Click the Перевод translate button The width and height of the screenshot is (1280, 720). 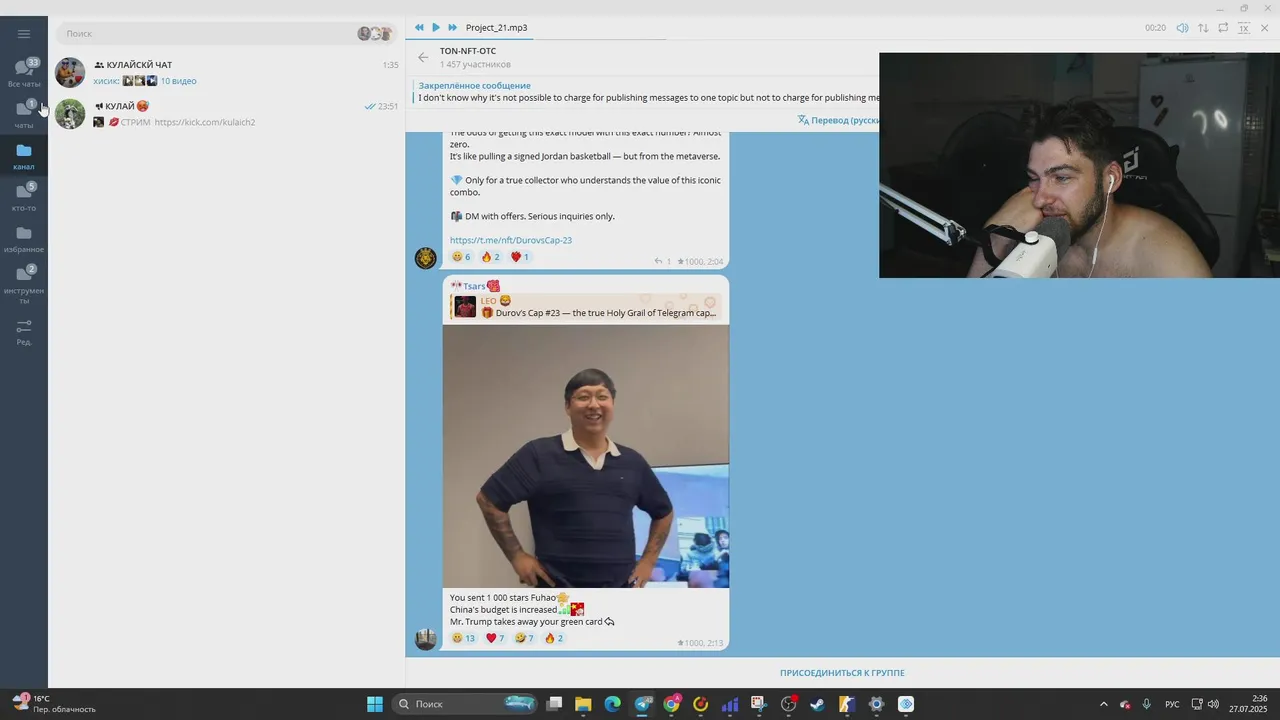[838, 120]
